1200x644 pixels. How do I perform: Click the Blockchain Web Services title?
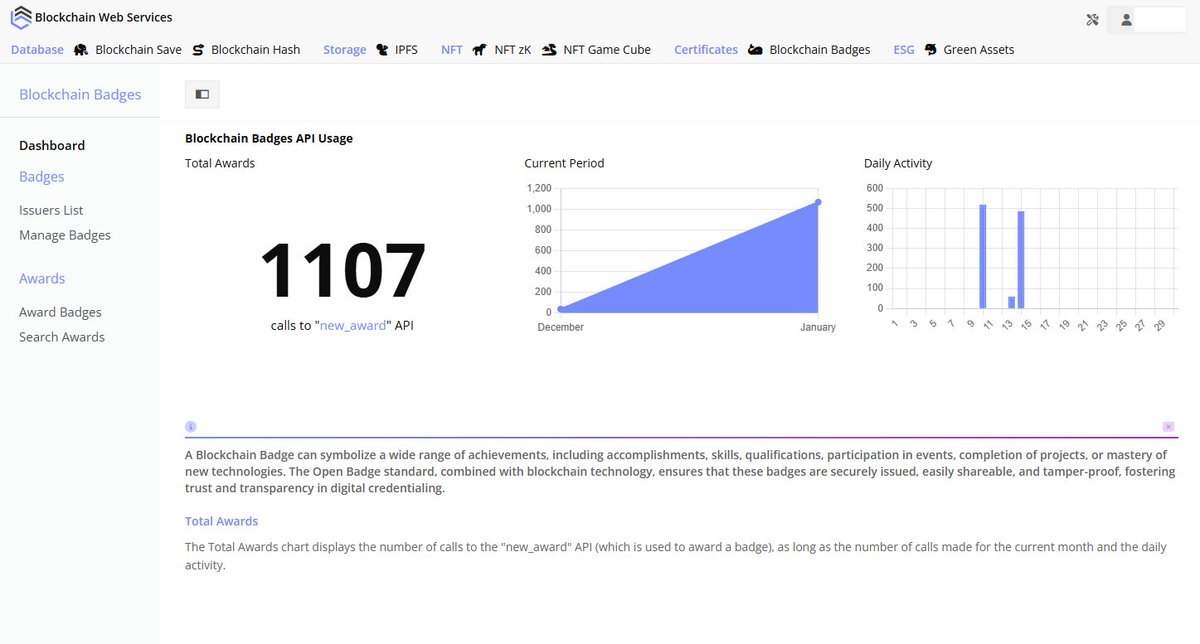tap(103, 17)
